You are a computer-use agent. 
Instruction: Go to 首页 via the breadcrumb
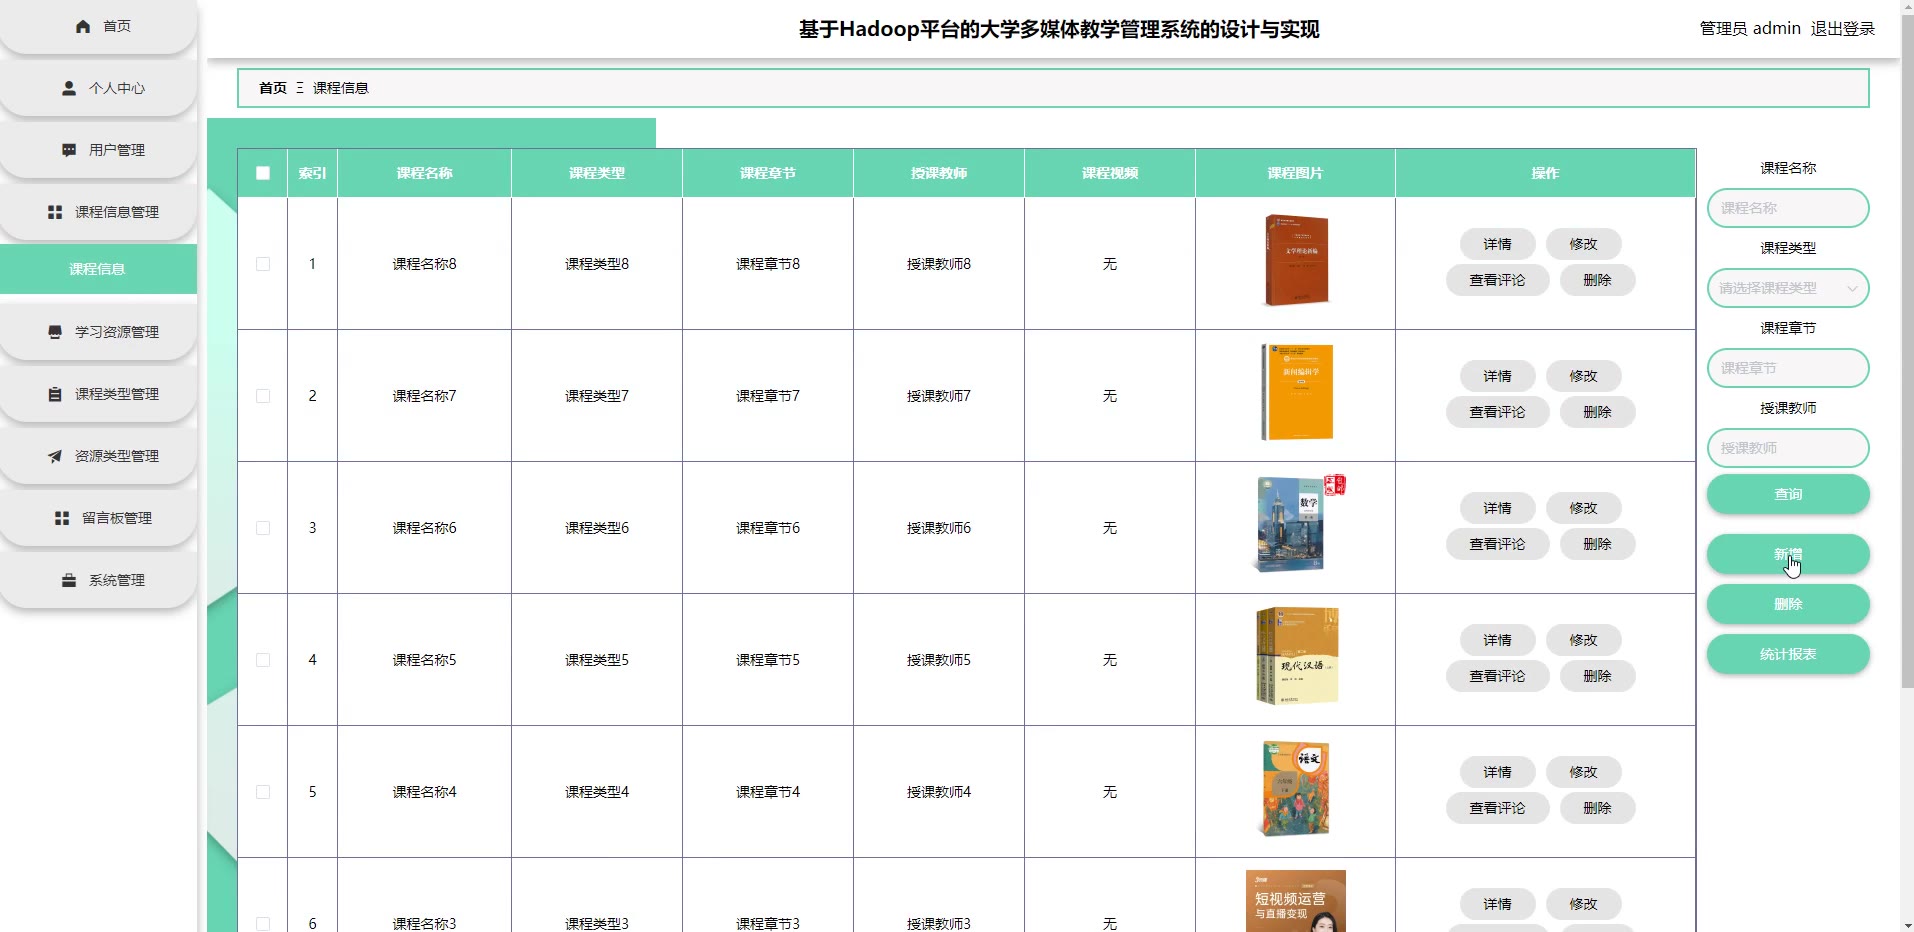coord(273,88)
